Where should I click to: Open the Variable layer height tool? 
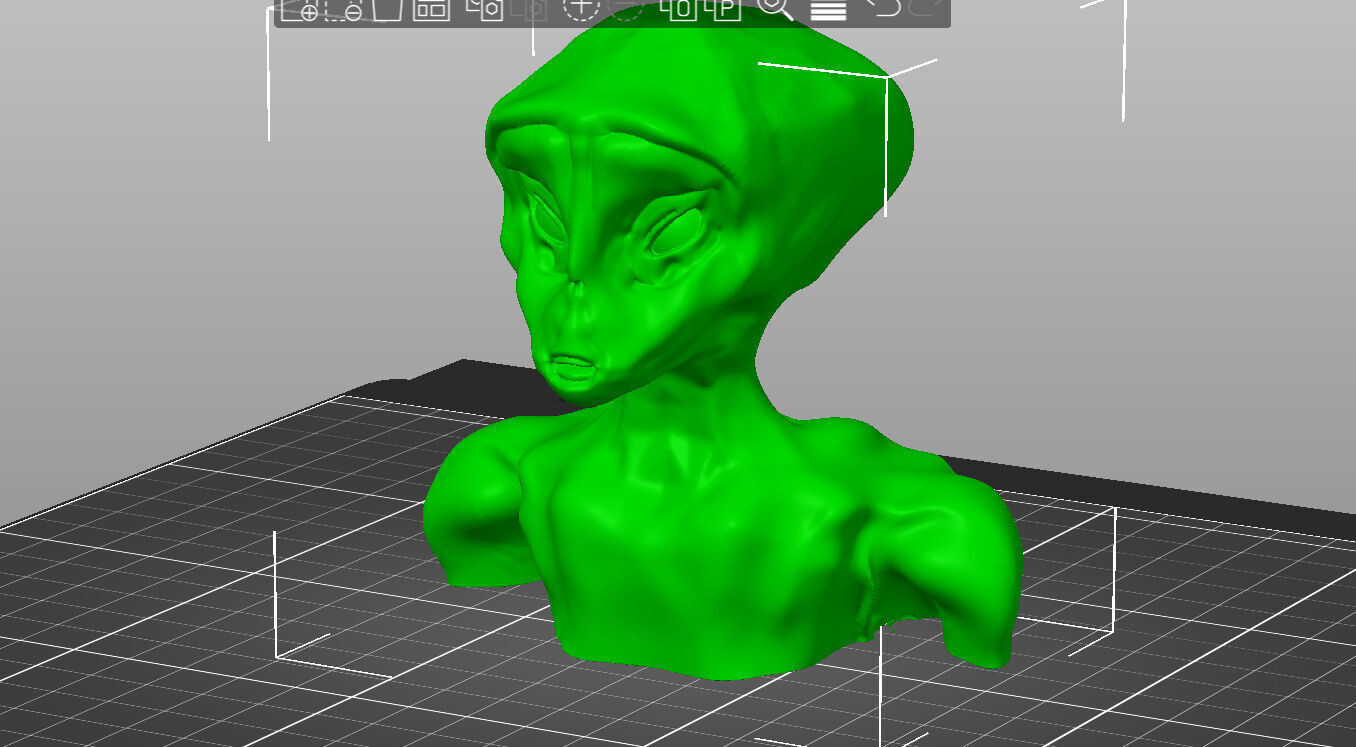(x=828, y=10)
